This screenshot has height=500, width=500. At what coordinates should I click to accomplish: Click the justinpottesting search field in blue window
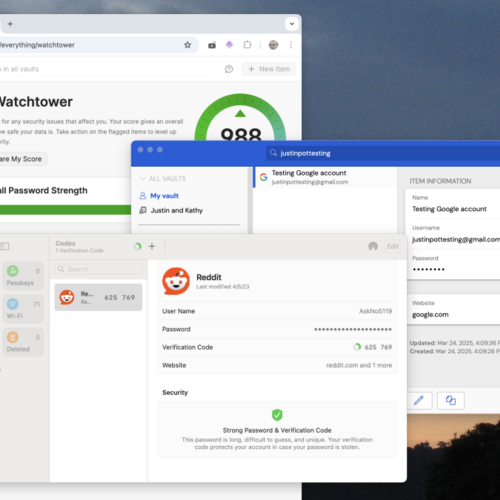tap(383, 153)
